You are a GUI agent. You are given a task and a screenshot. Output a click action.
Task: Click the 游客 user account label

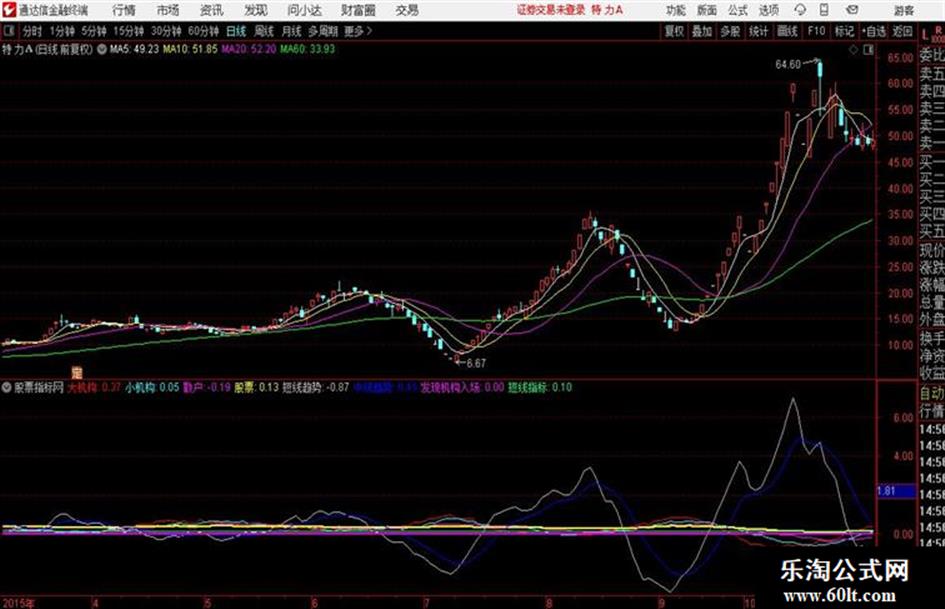pyautogui.click(x=904, y=10)
